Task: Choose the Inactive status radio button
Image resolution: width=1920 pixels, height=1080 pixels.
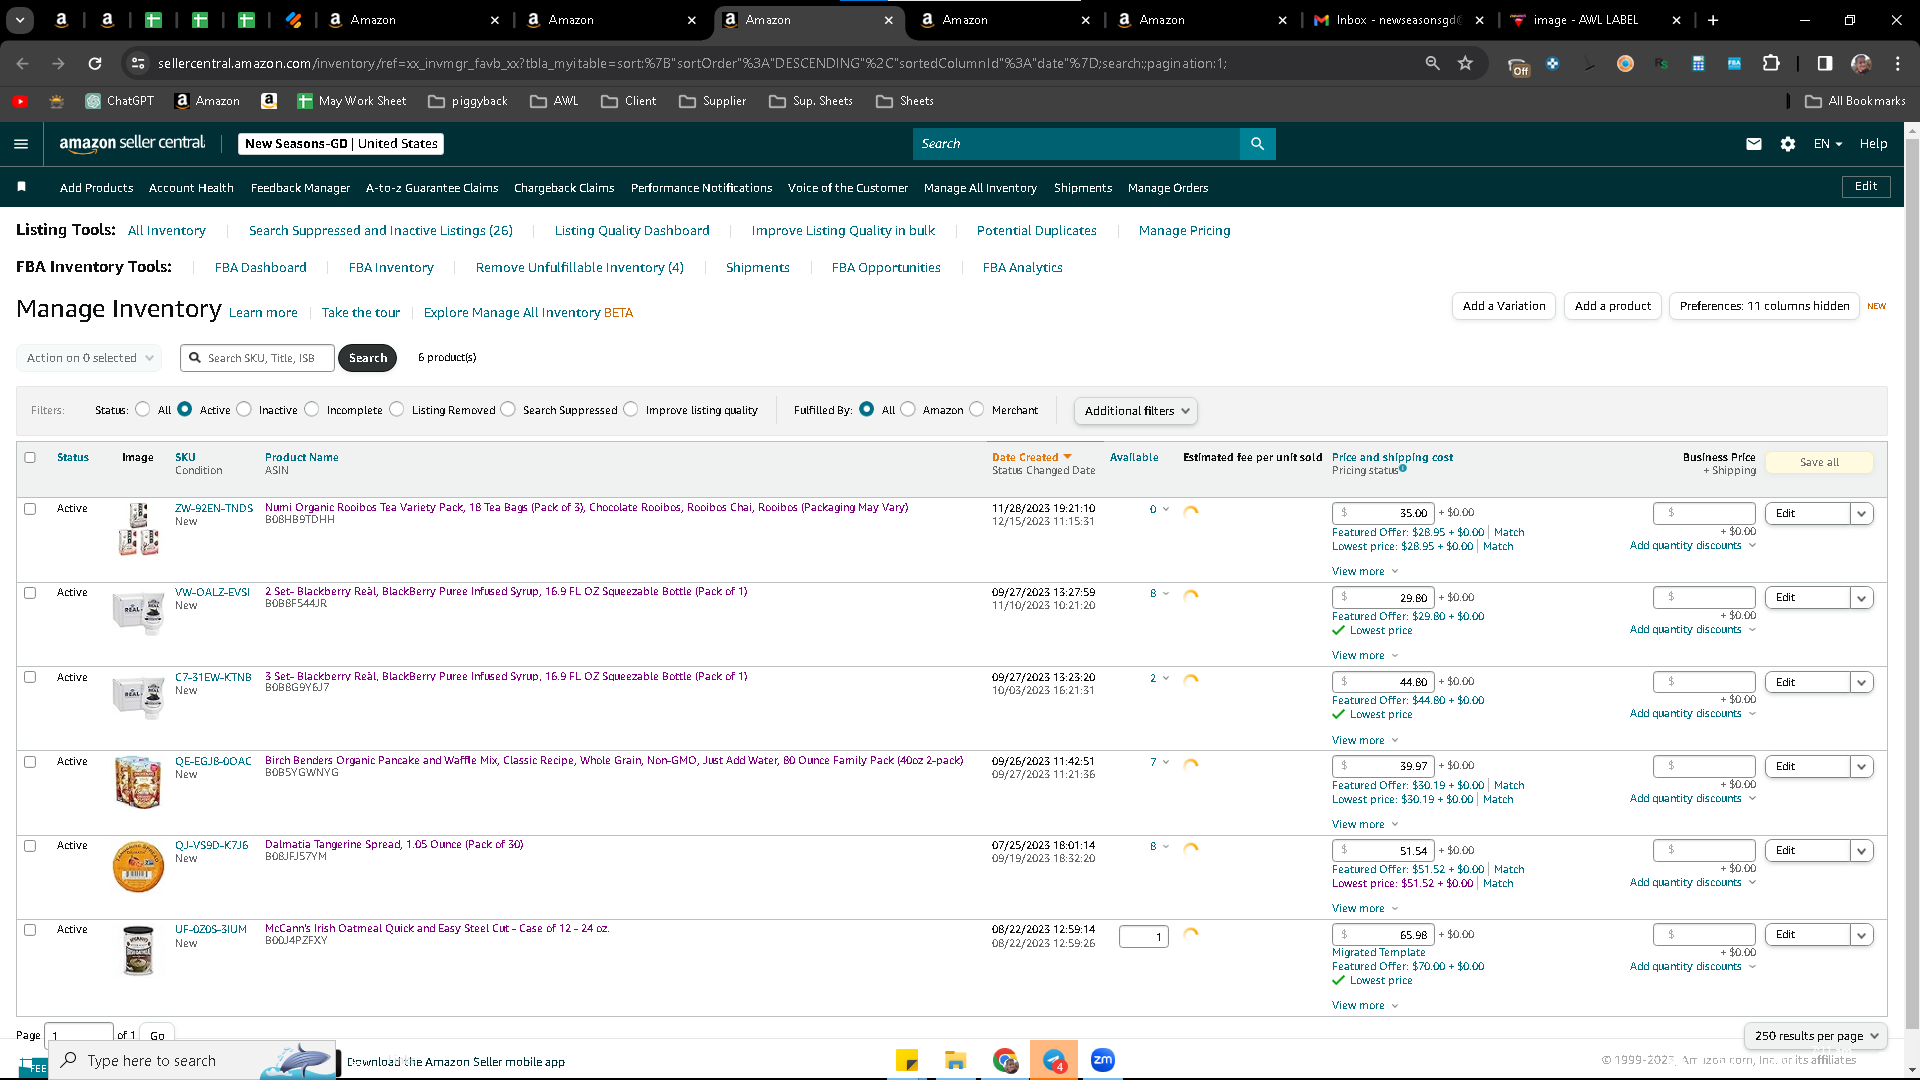Action: (x=244, y=409)
